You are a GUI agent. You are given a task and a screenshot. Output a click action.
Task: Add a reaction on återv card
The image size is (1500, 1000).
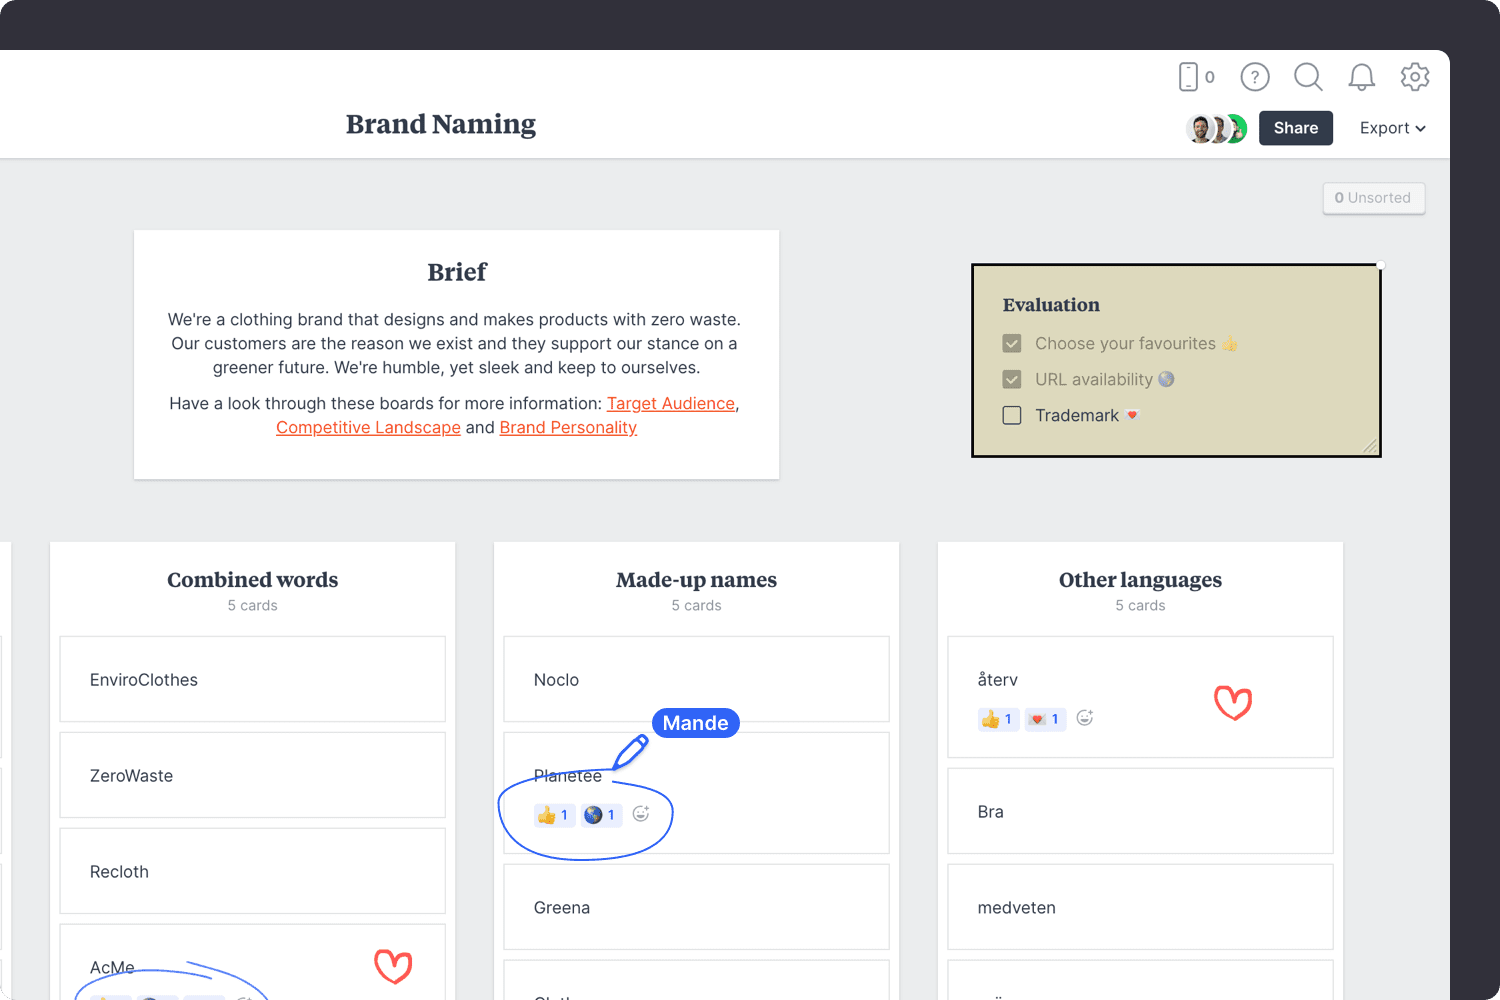point(1085,718)
